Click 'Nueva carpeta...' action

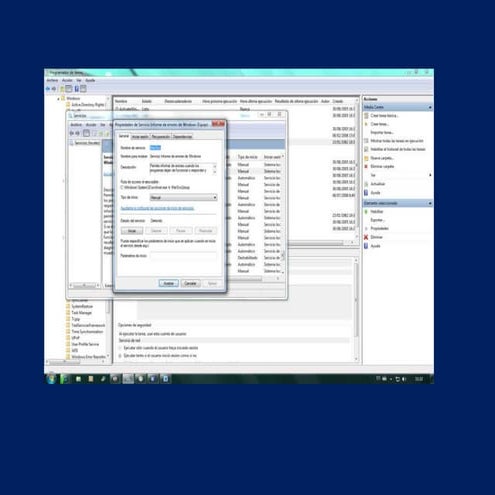[382, 158]
